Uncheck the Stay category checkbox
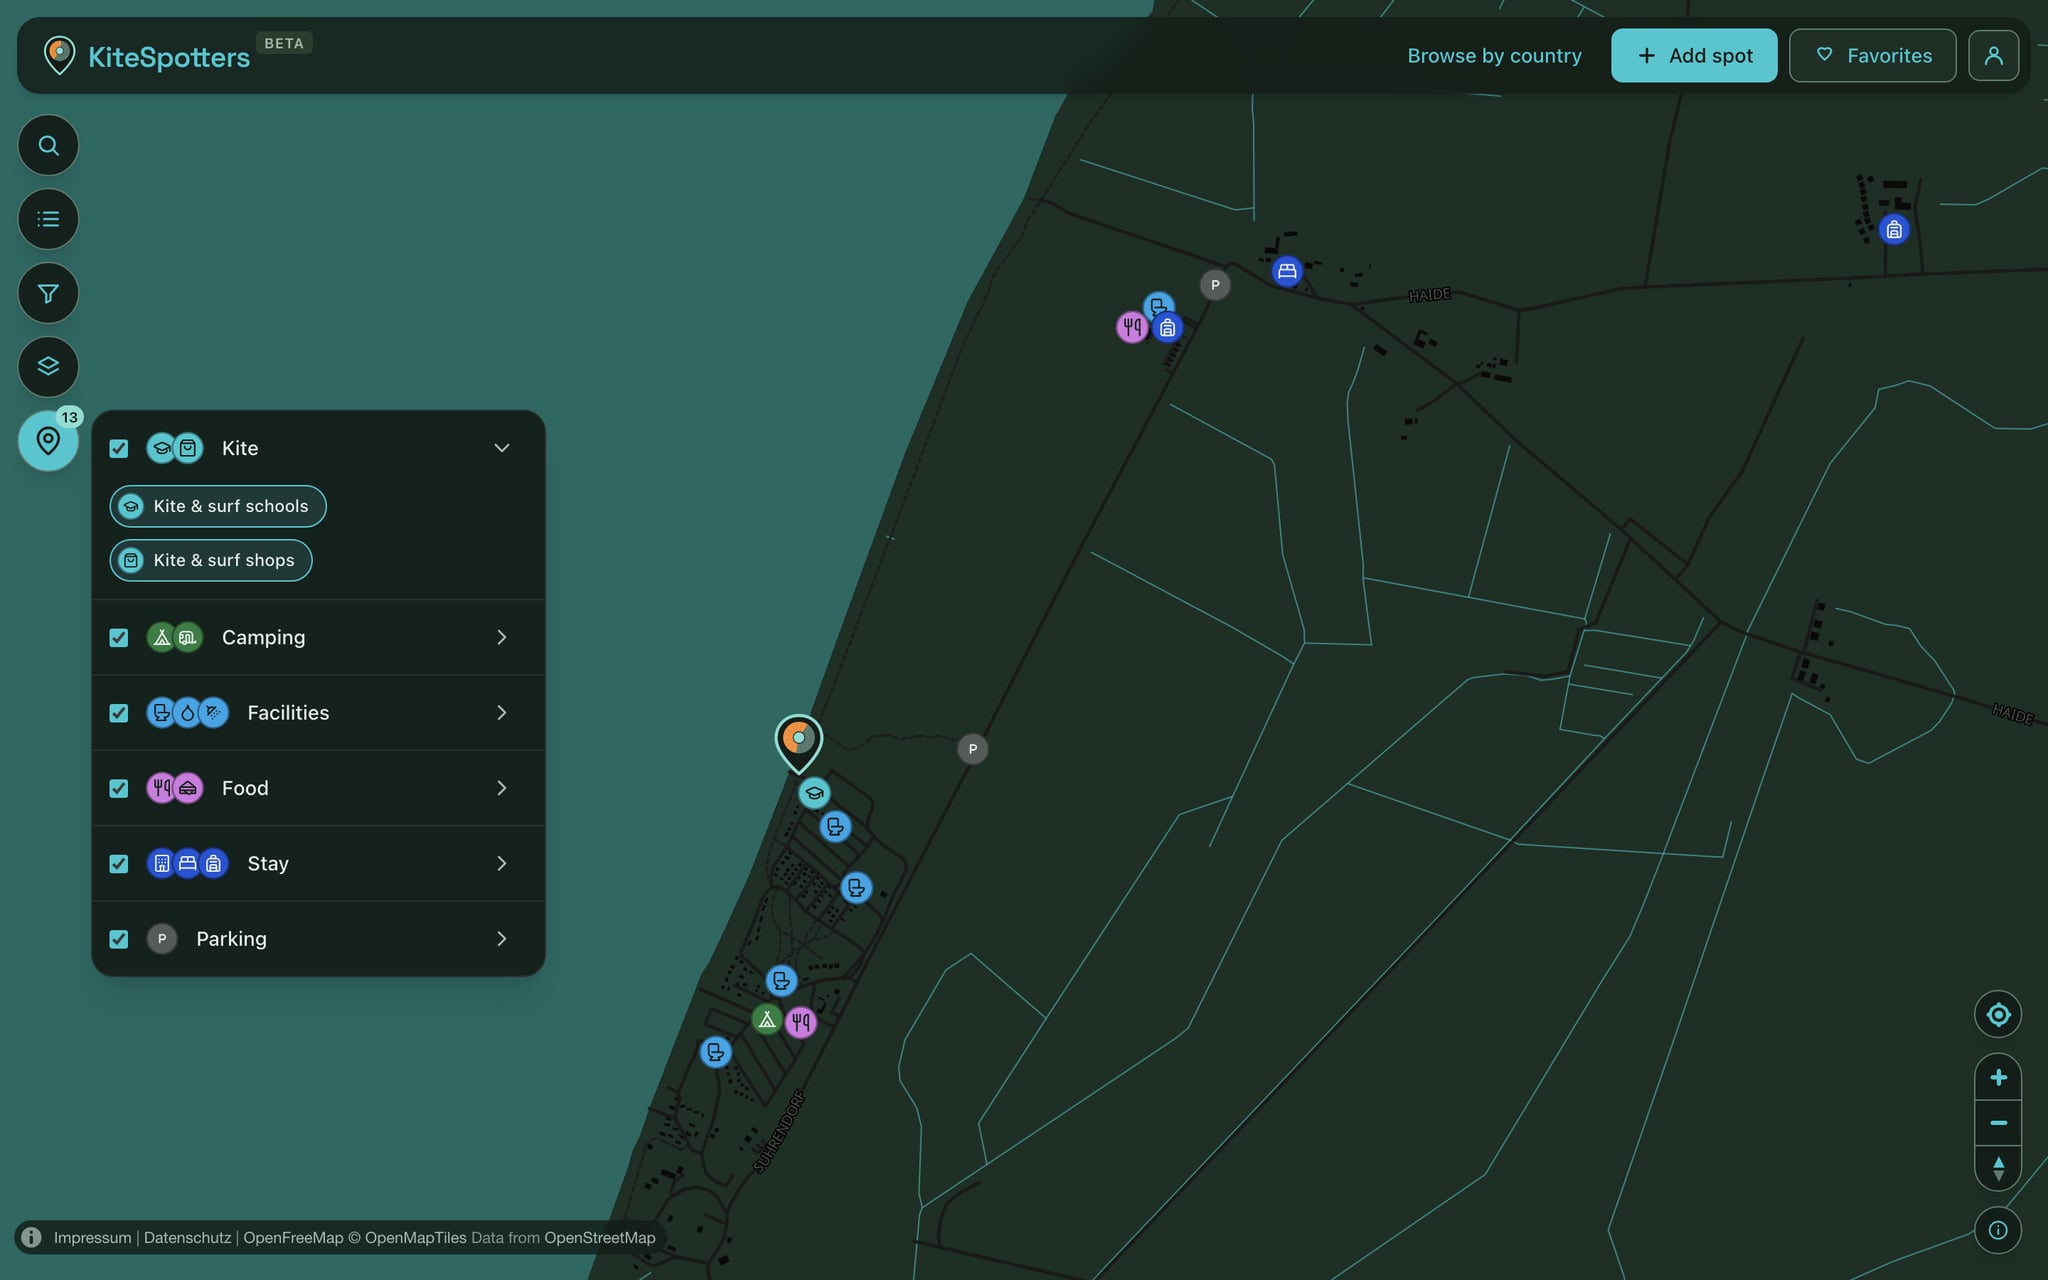This screenshot has width=2048, height=1280. [119, 863]
